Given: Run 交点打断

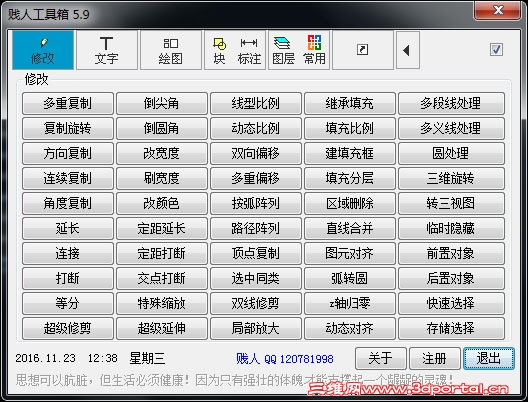Looking at the screenshot, I should [x=162, y=278].
